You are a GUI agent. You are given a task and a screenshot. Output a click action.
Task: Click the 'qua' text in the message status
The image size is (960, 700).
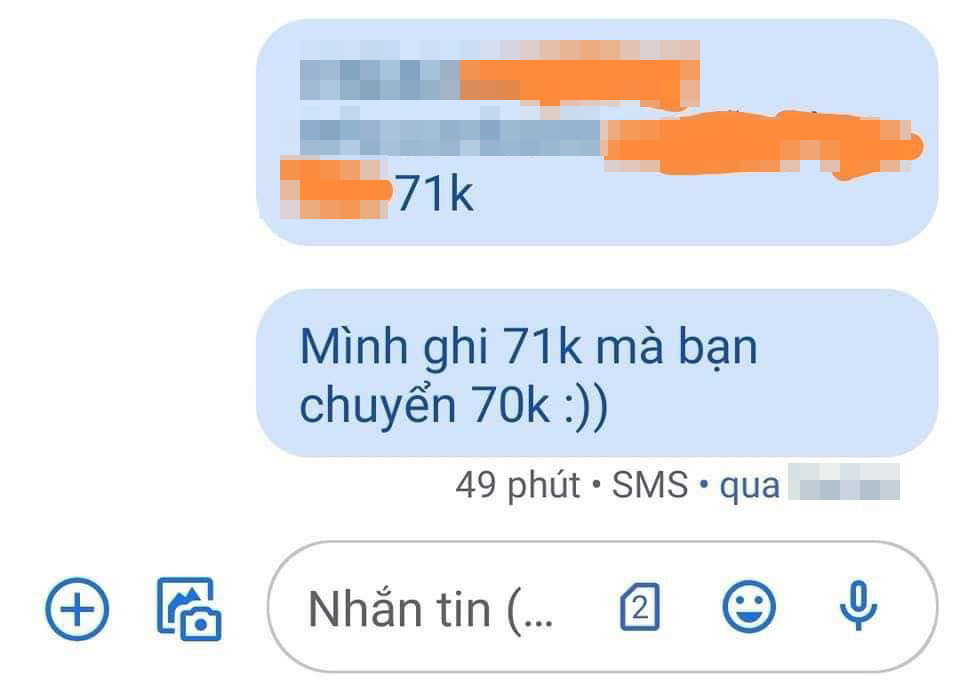[x=749, y=488]
